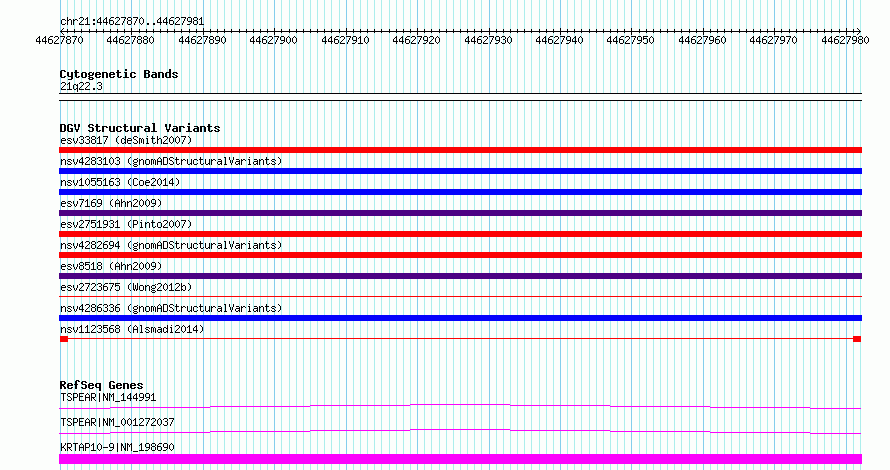Screen dimensions: 890x470
Task: Open gene label KRTAP10-9|NM_198690
Action: [117, 447]
